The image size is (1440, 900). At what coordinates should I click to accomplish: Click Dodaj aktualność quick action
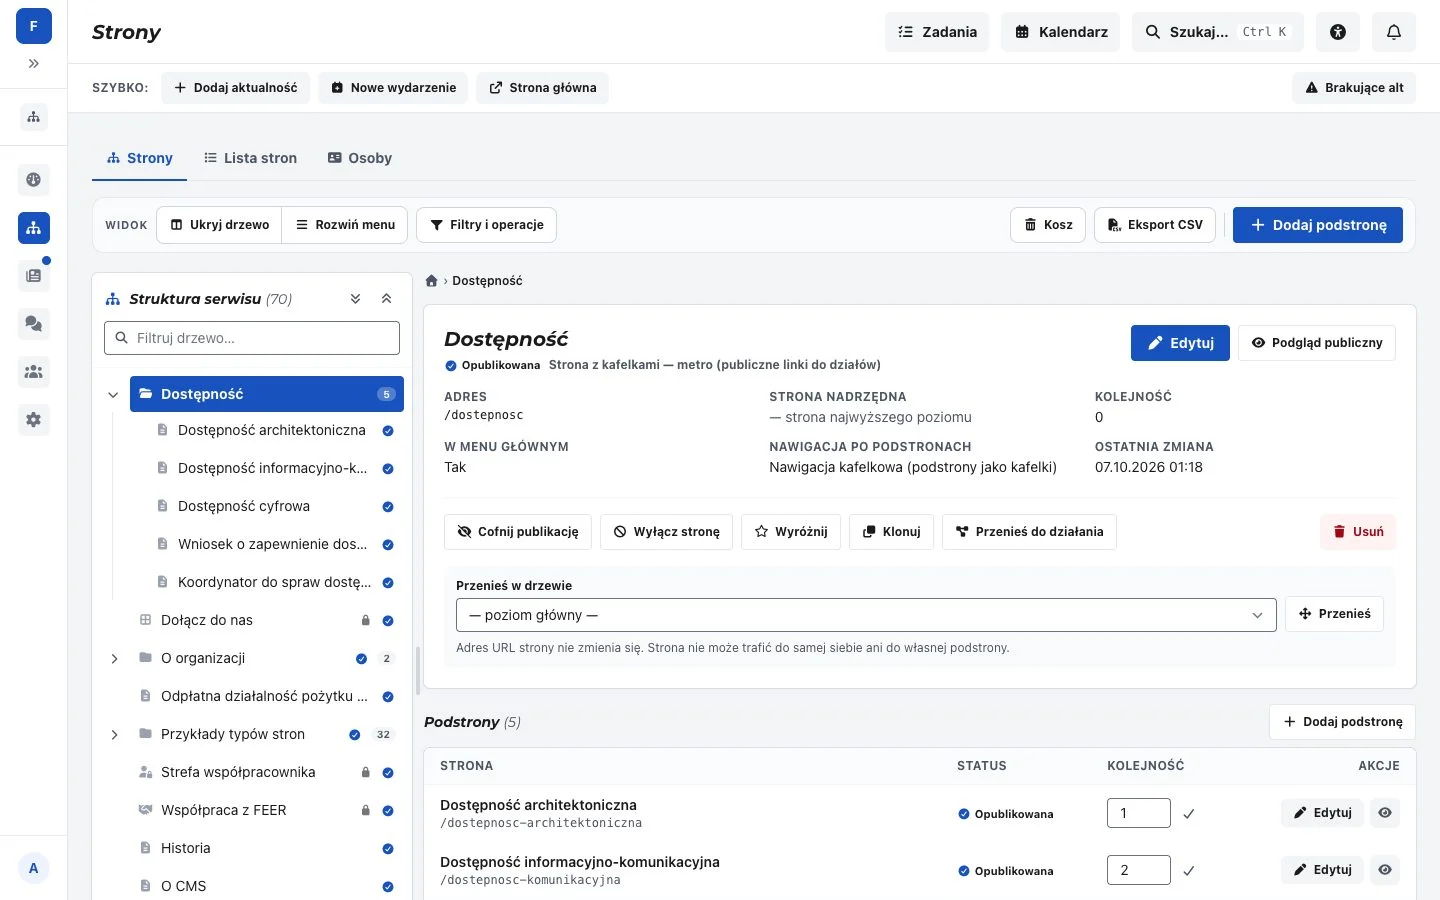point(236,88)
